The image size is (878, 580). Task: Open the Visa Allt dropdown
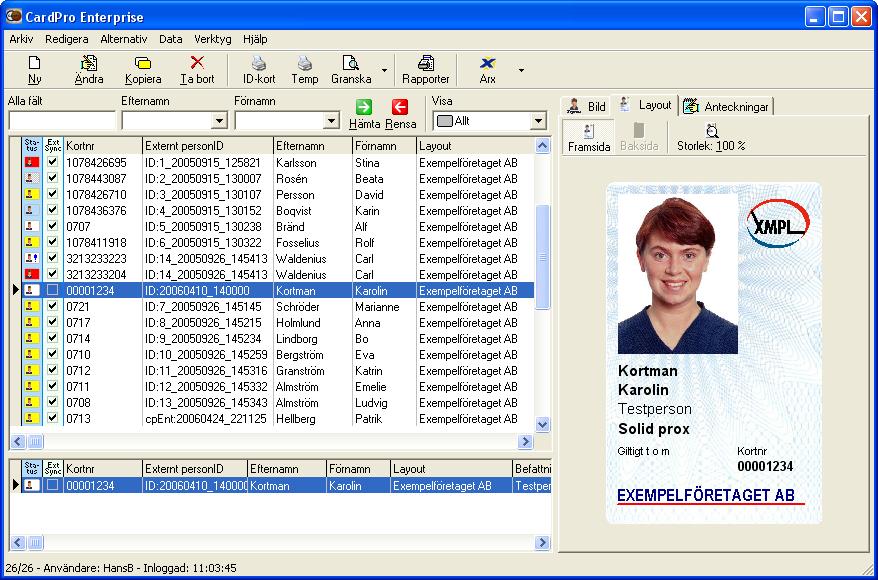(538, 120)
